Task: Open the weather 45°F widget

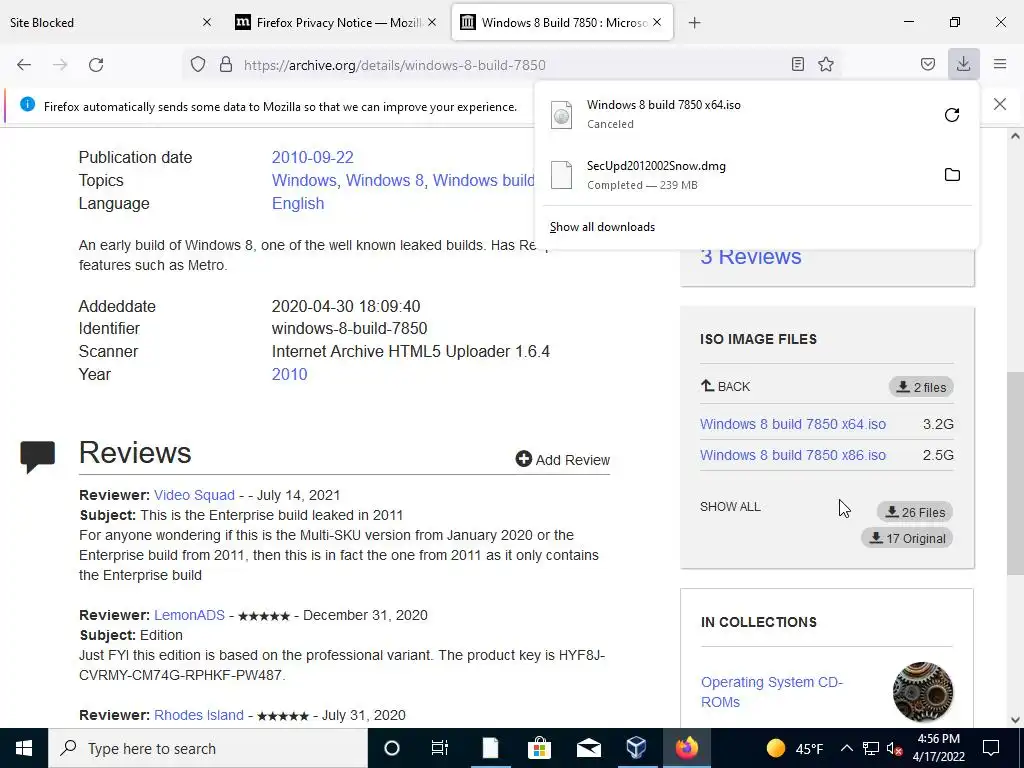Action: click(x=795, y=748)
